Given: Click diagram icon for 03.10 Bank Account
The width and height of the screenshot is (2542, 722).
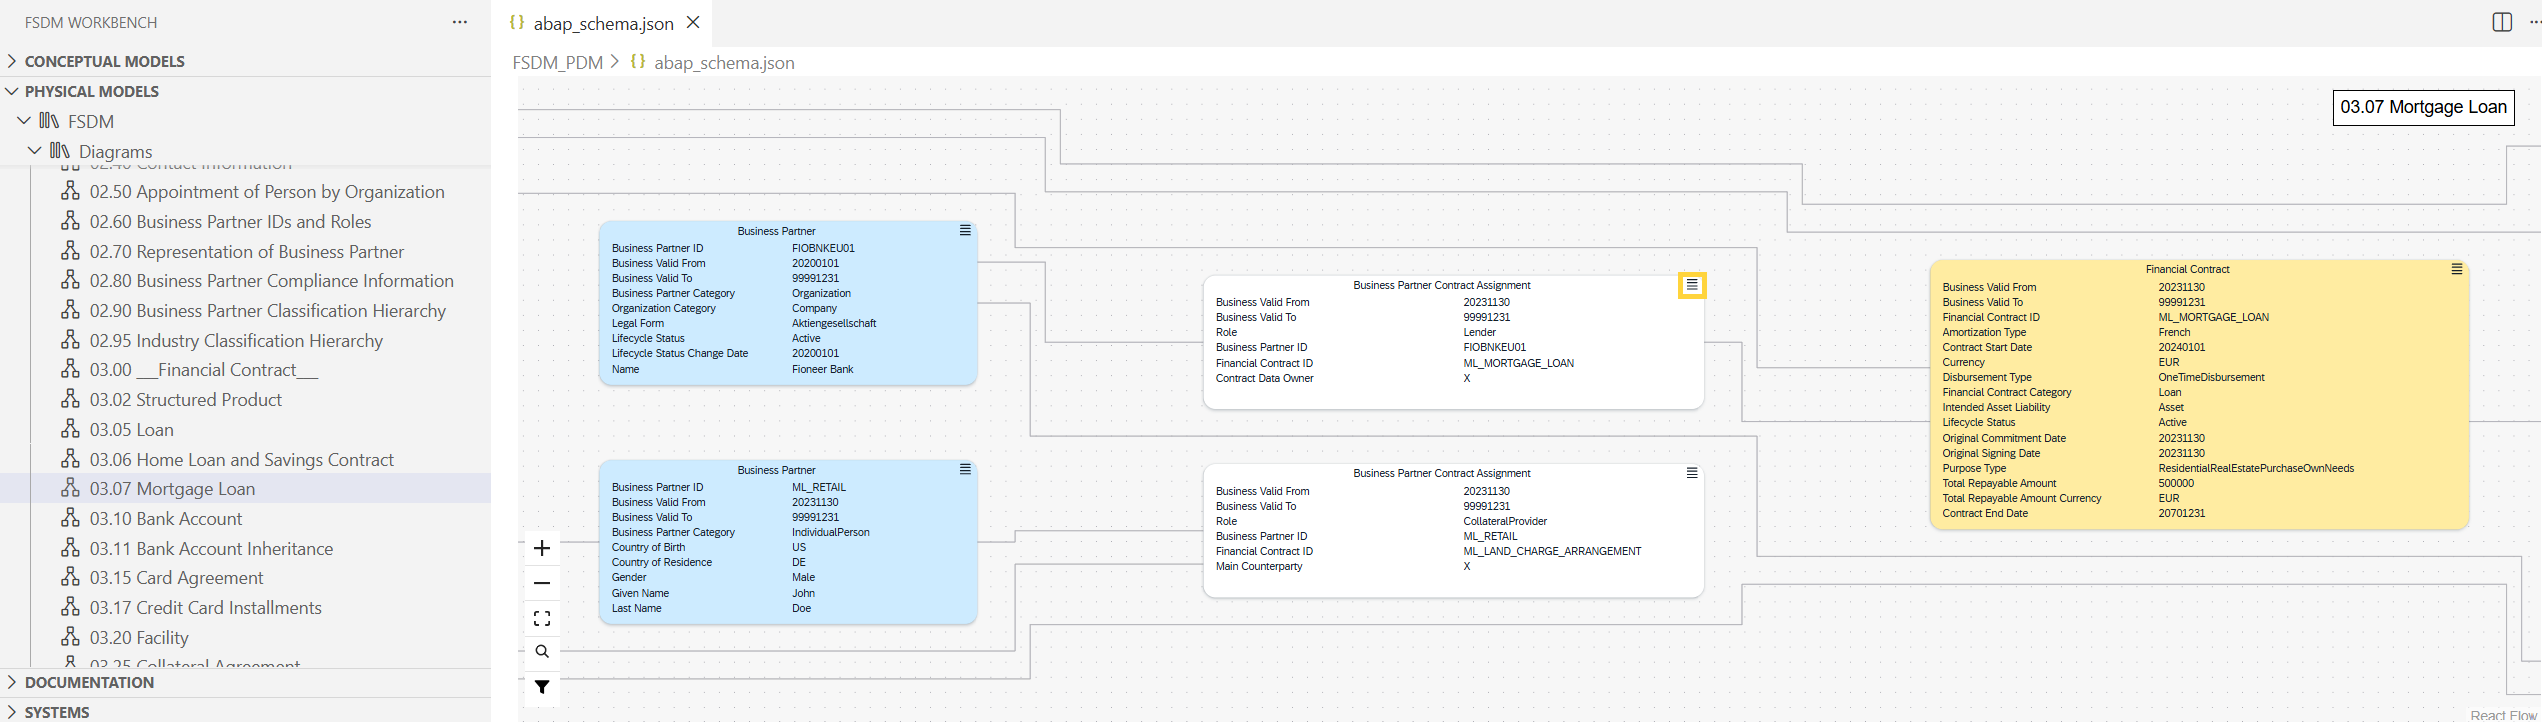Looking at the screenshot, I should coord(70,518).
